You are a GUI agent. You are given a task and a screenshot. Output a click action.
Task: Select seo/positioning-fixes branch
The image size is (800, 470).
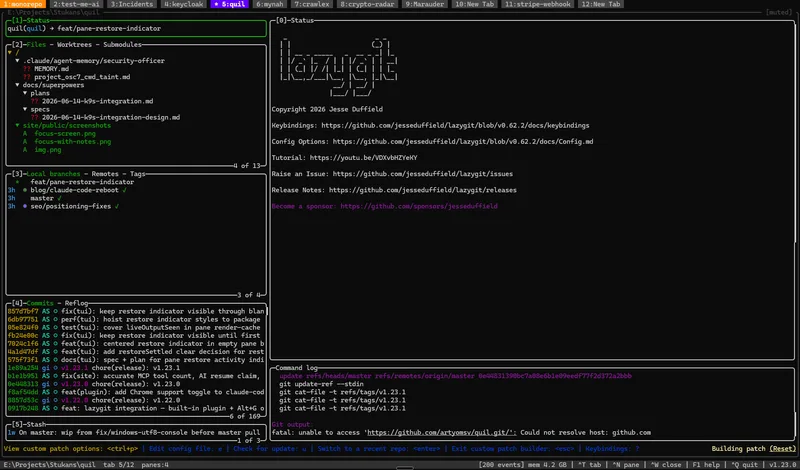[136, 207]
